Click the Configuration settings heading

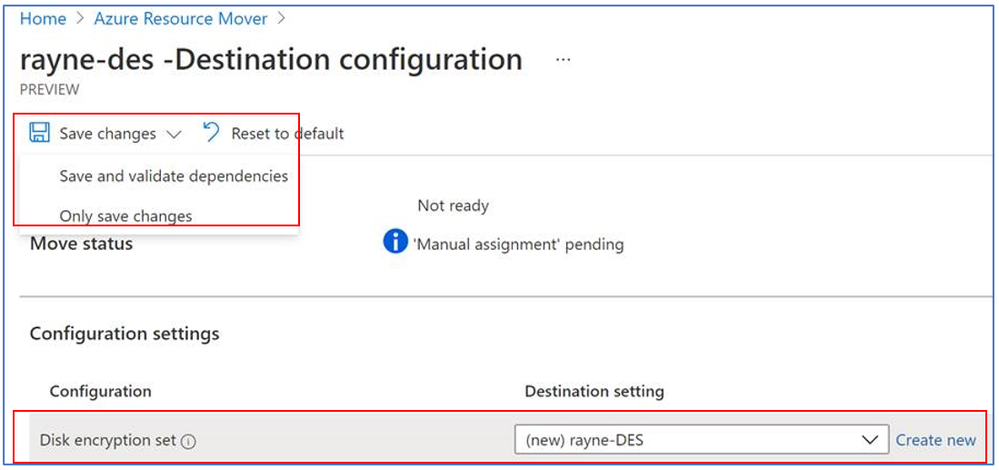point(125,334)
